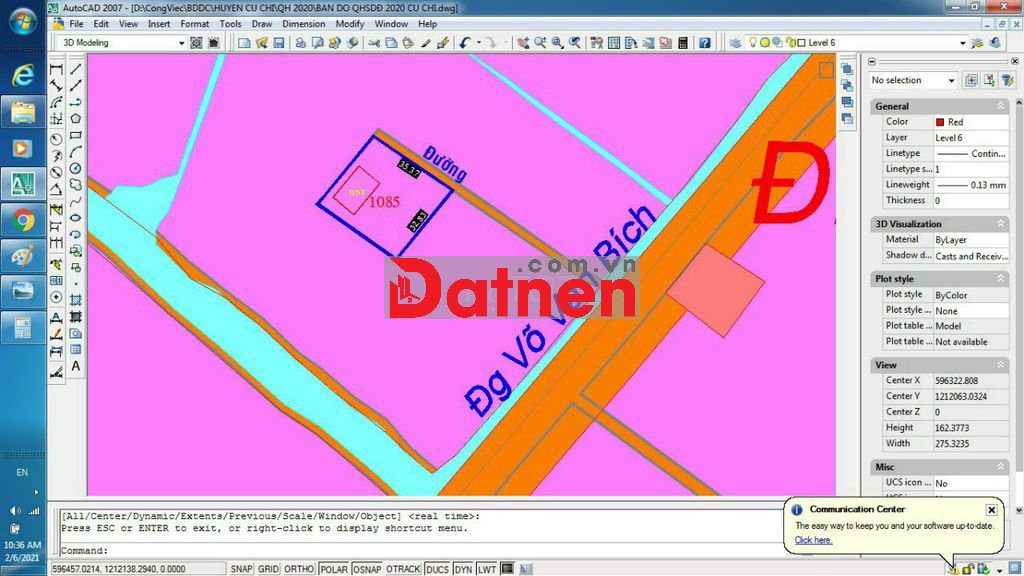This screenshot has height=576, width=1024.
Task: Click in the Command line input
Action: [x=400, y=550]
